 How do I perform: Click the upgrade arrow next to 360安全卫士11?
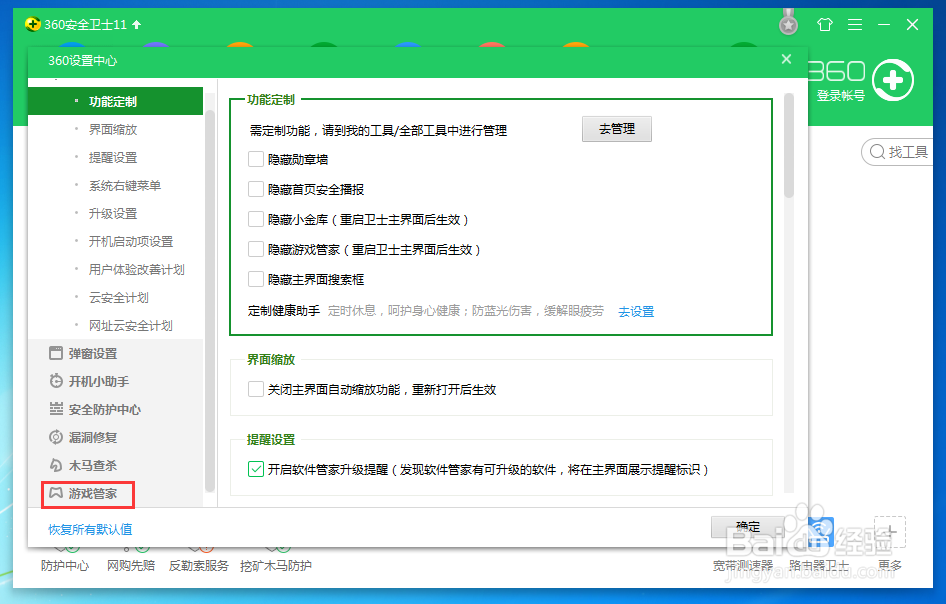click(x=136, y=25)
